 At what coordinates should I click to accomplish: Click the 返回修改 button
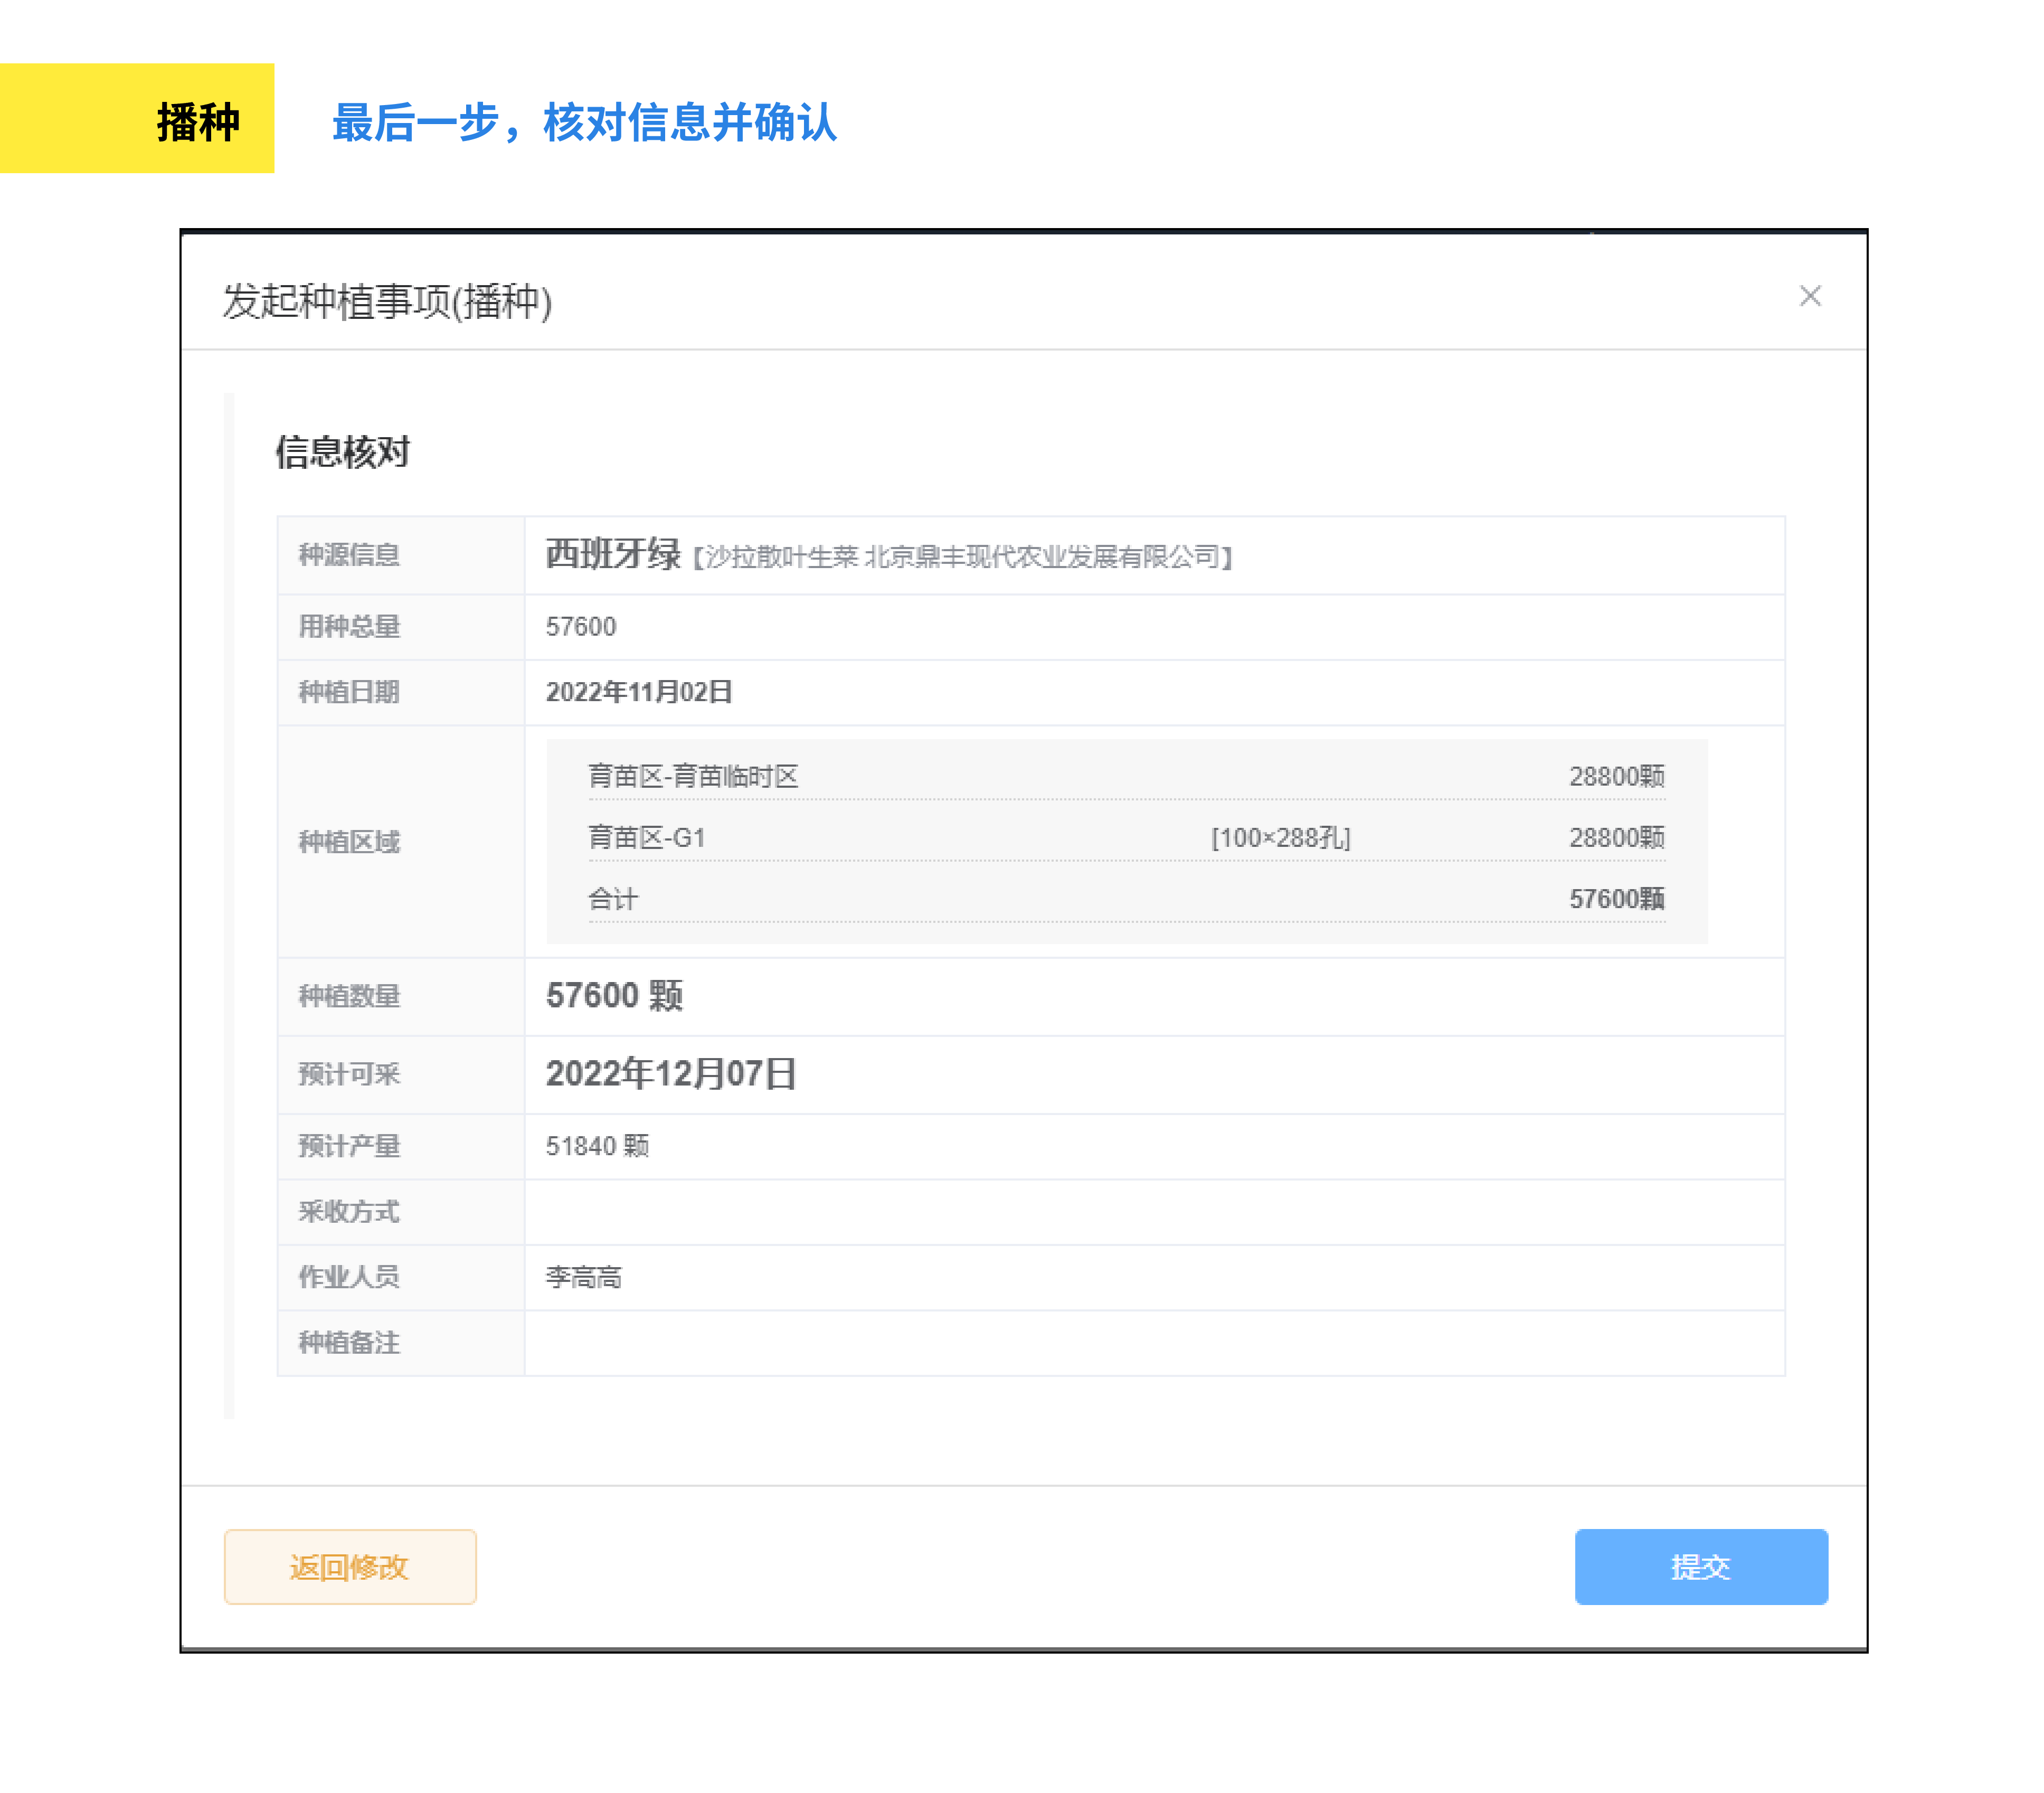[350, 1566]
